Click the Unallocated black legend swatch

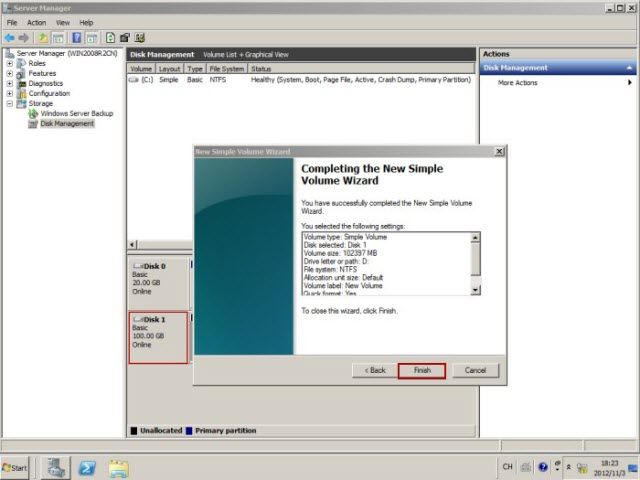(134, 431)
